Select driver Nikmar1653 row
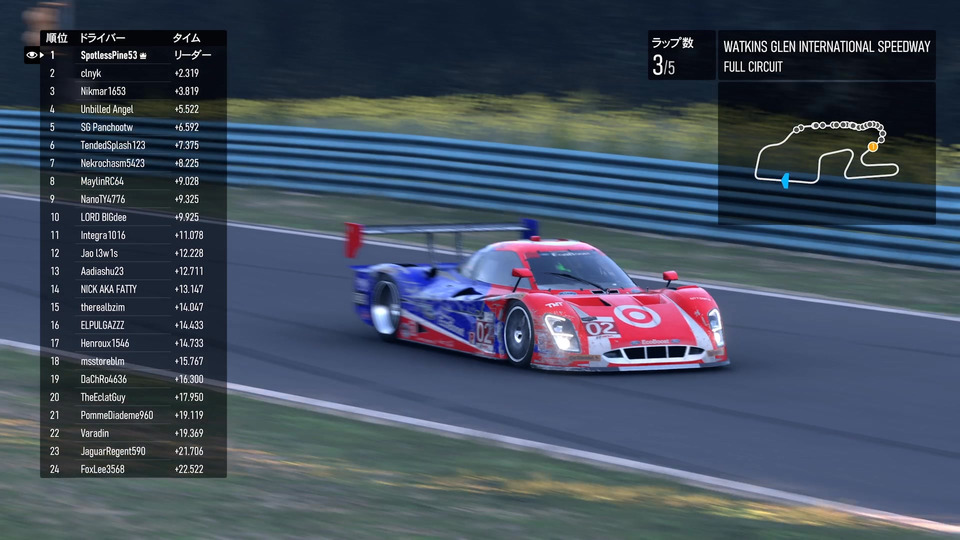The width and height of the screenshot is (960, 540). 133,91
